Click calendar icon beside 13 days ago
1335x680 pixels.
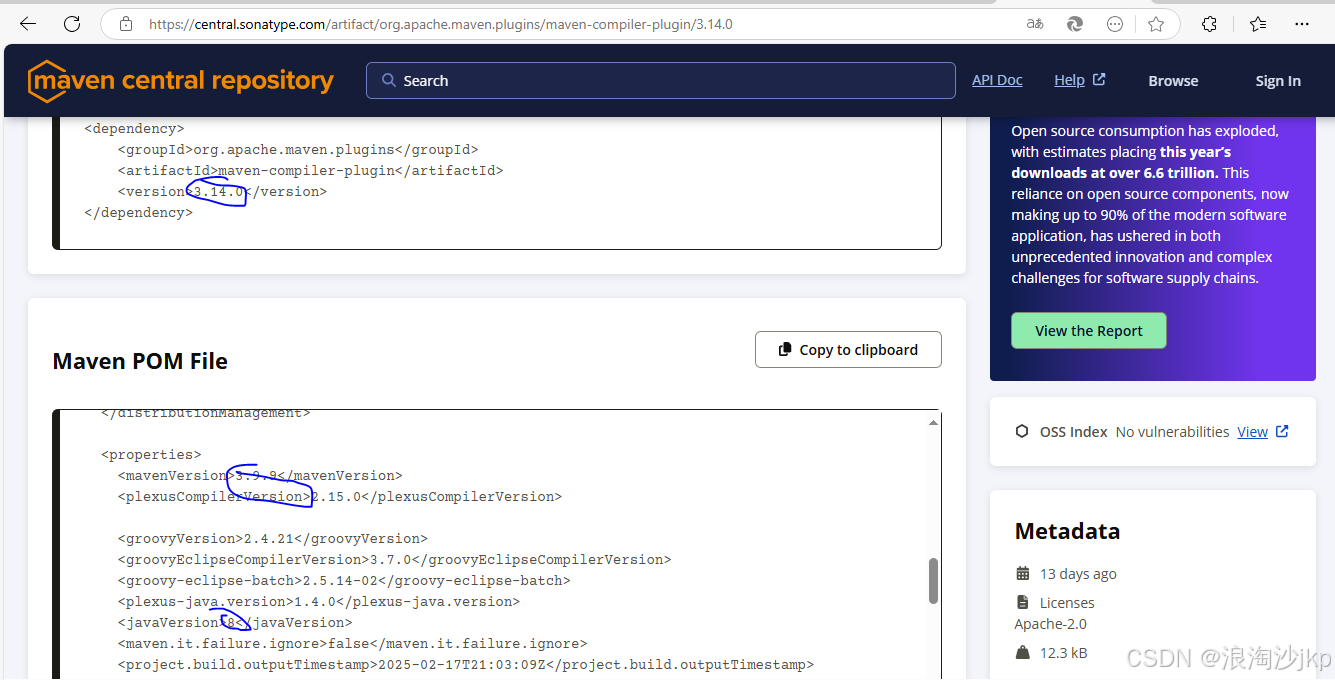pyautogui.click(x=1022, y=574)
